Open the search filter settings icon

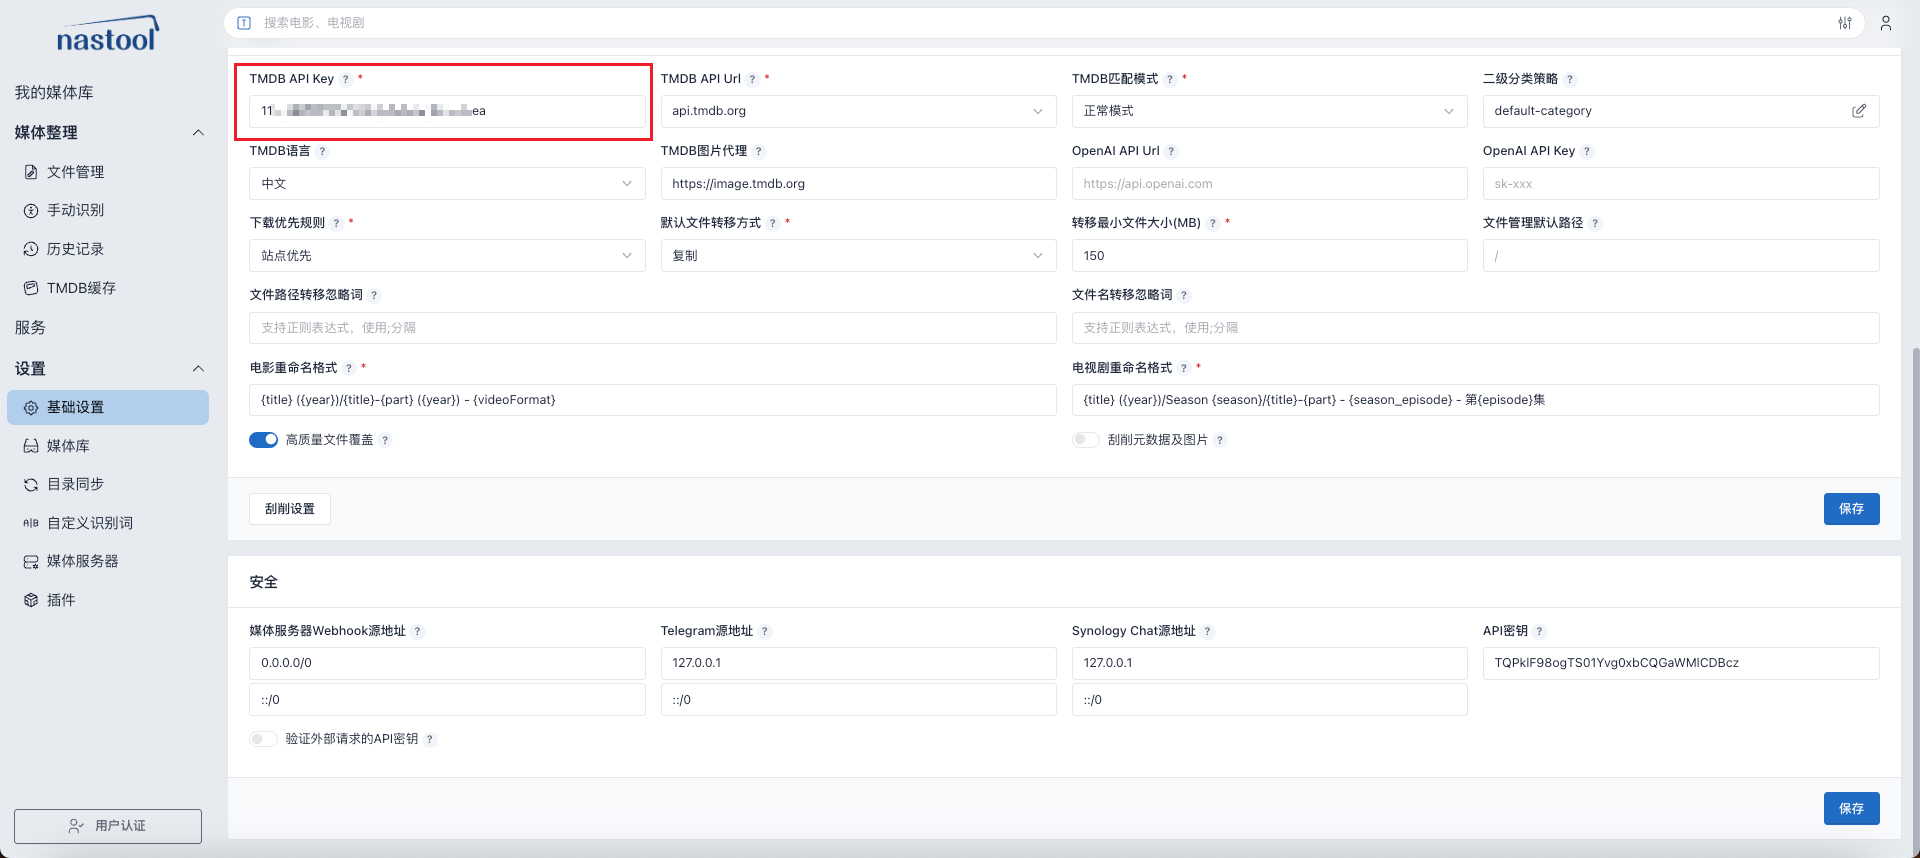1845,23
